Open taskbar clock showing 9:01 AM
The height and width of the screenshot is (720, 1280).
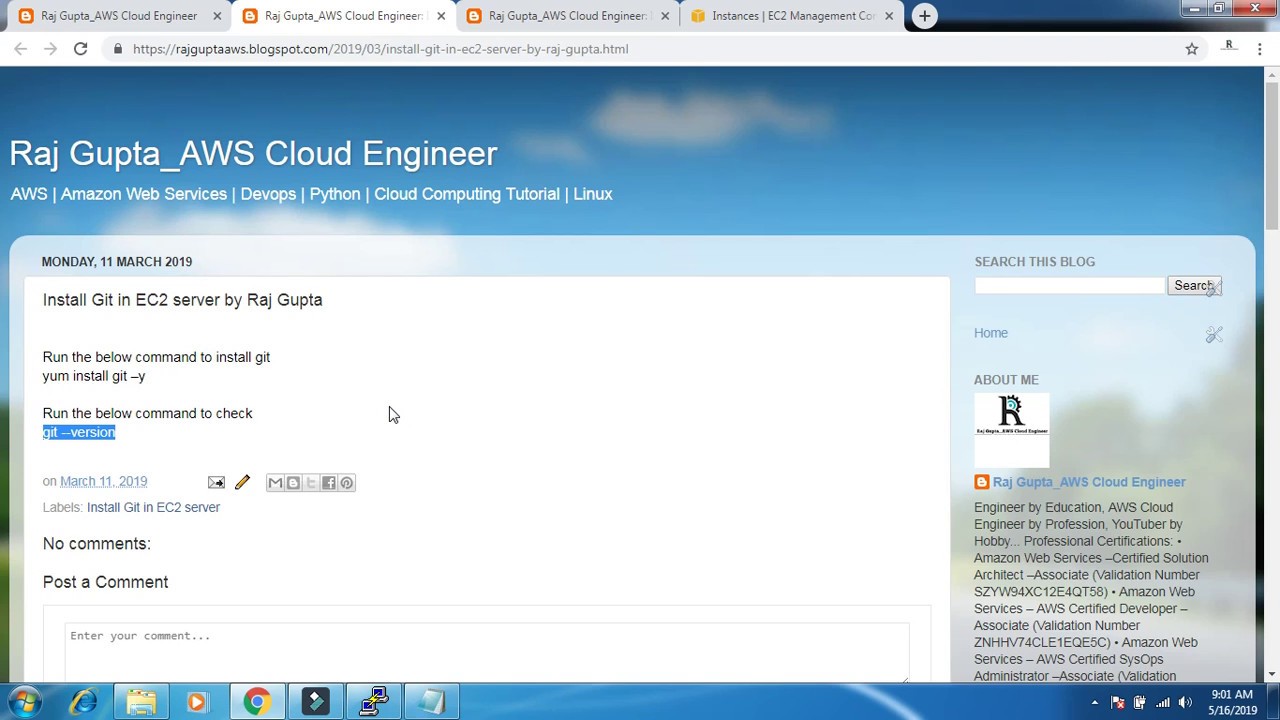1232,702
